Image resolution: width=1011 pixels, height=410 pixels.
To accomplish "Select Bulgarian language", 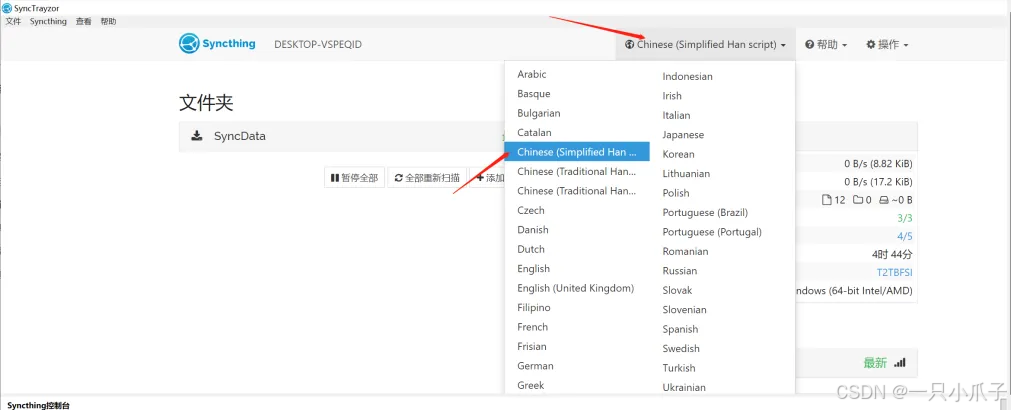I will (x=577, y=113).
